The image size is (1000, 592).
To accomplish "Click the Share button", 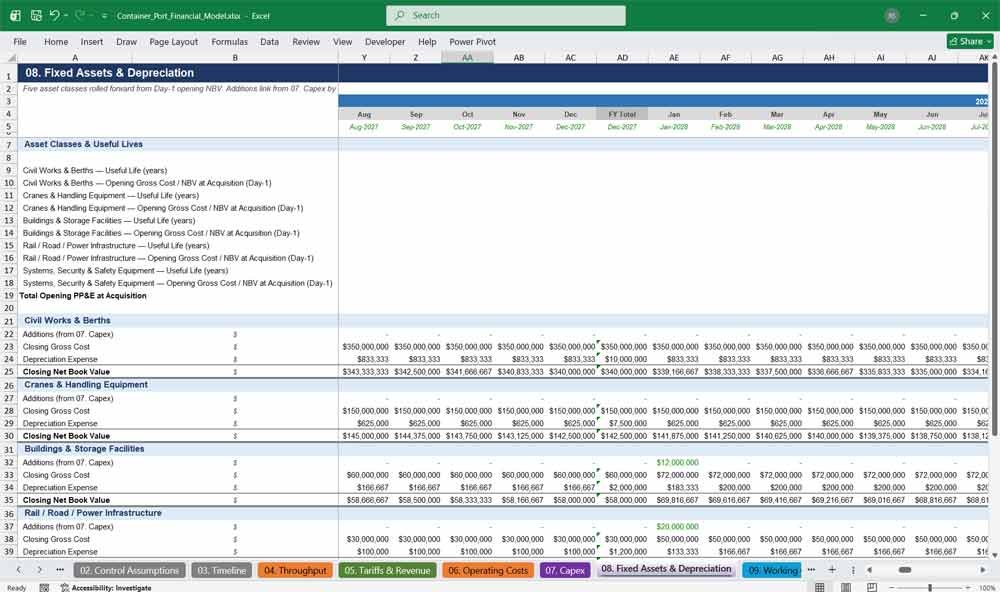I will pyautogui.click(x=970, y=41).
